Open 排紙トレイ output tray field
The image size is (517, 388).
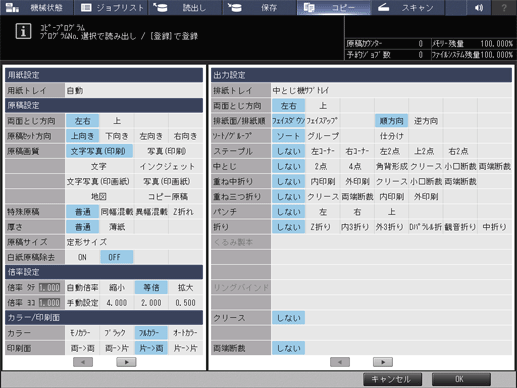click(392, 90)
